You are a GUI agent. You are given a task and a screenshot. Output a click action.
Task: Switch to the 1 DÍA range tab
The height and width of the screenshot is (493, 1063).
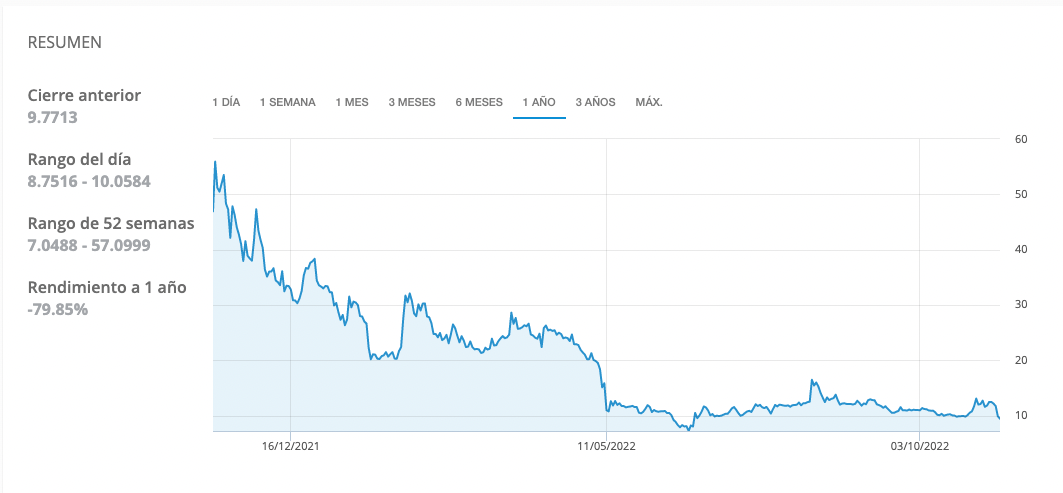[226, 102]
